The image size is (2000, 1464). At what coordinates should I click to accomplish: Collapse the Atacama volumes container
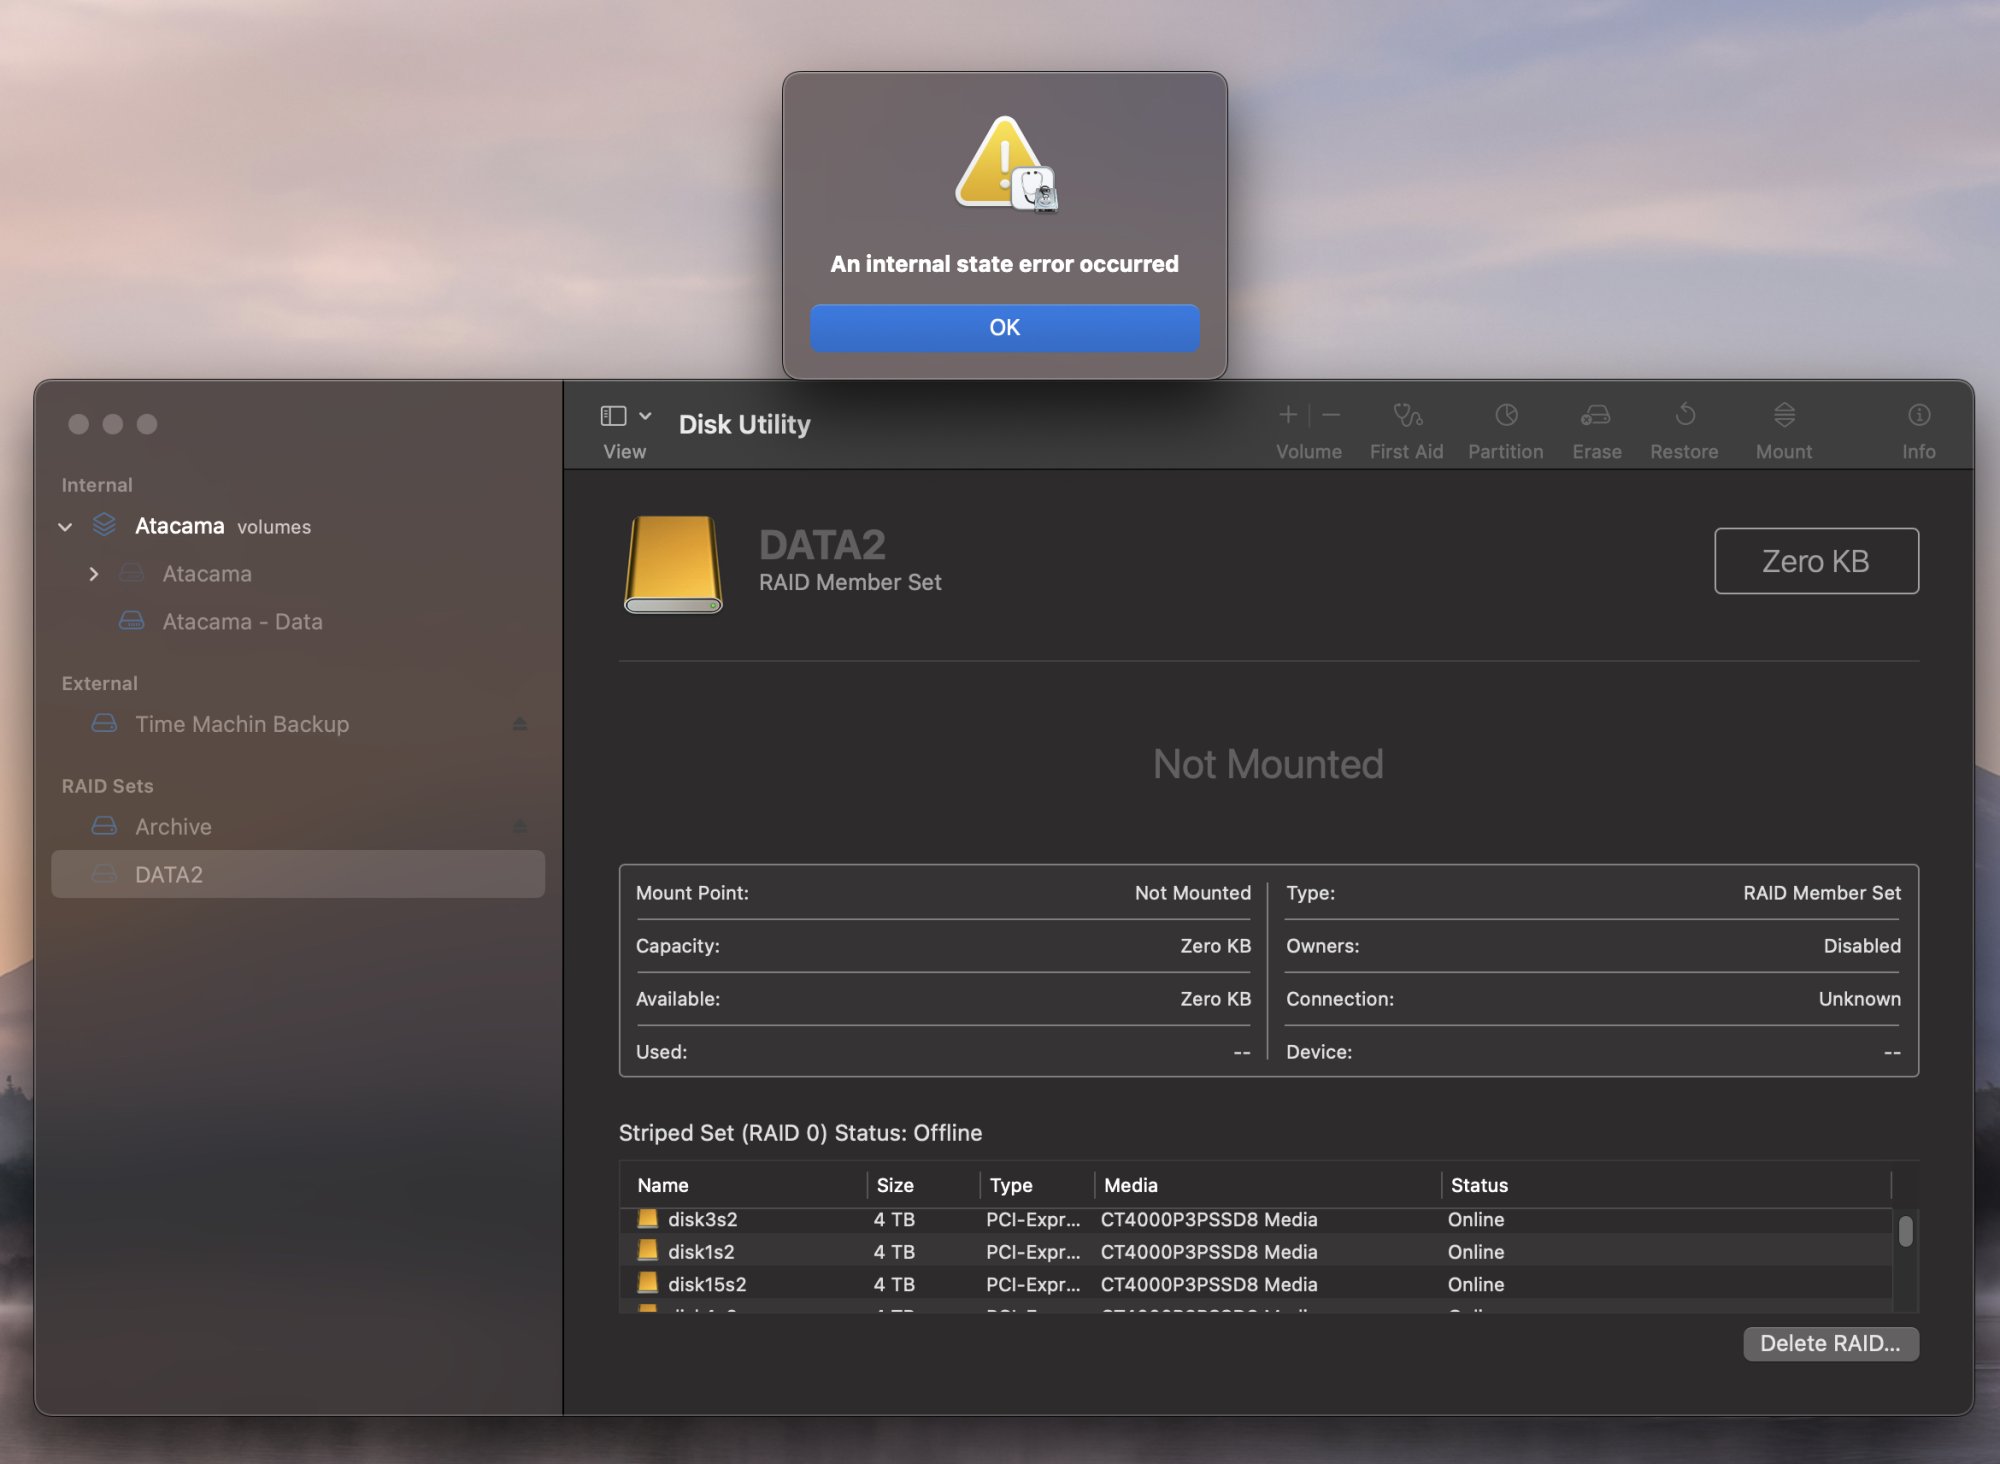point(65,527)
